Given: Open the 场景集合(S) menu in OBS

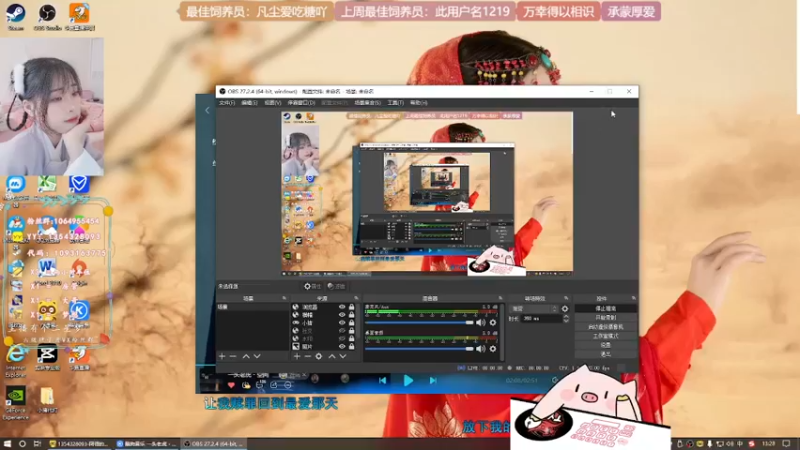Looking at the screenshot, I should click(367, 103).
